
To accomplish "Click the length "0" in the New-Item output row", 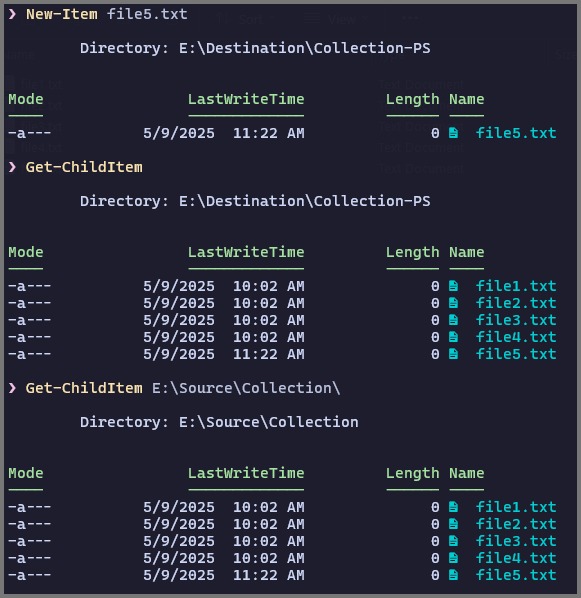I will coord(435,133).
